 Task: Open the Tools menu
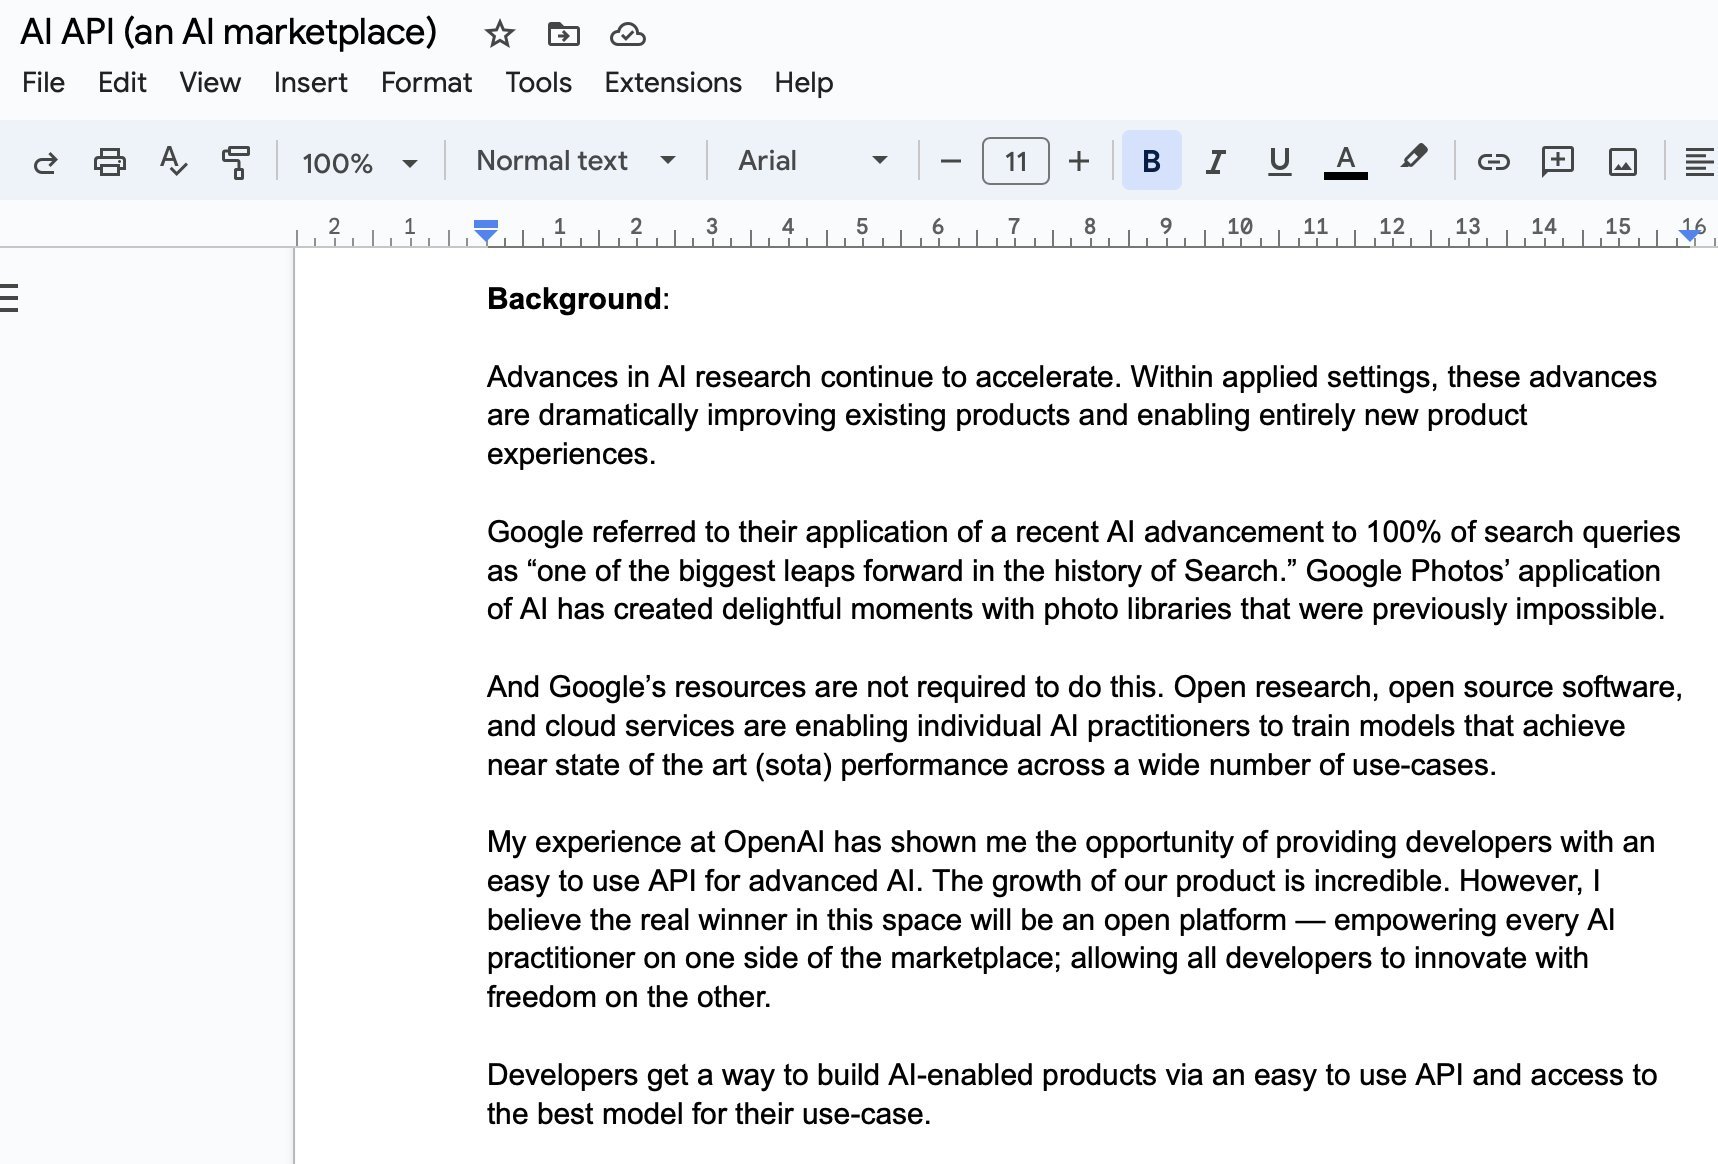click(x=538, y=83)
